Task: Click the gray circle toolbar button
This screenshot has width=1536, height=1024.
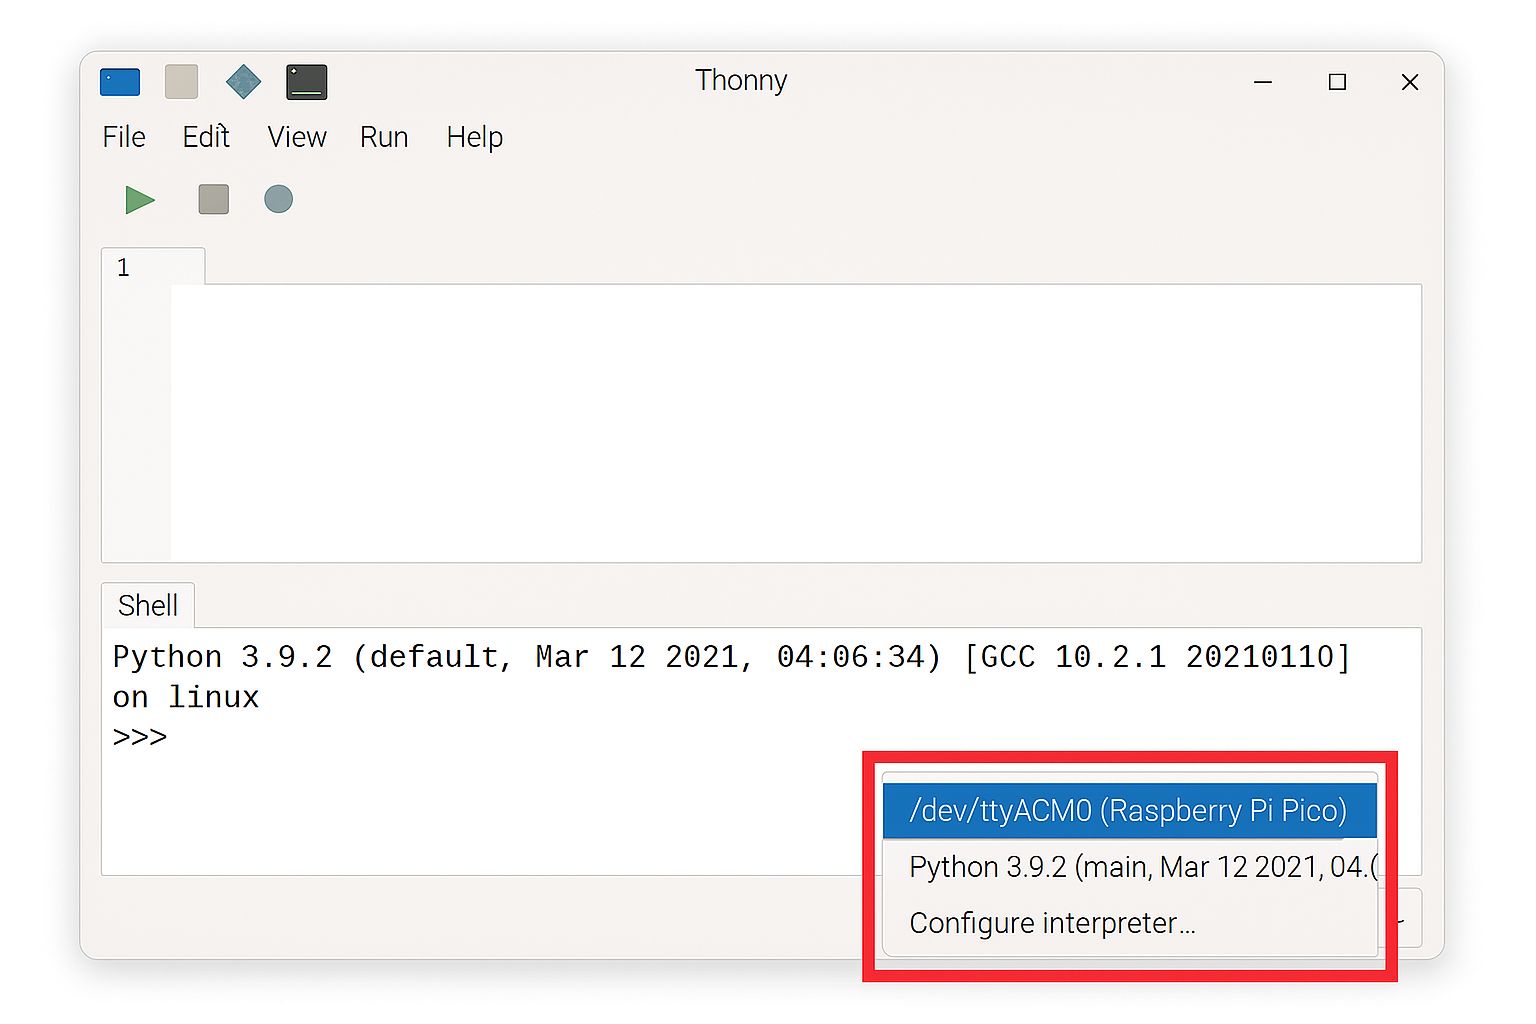Action: [x=279, y=200]
